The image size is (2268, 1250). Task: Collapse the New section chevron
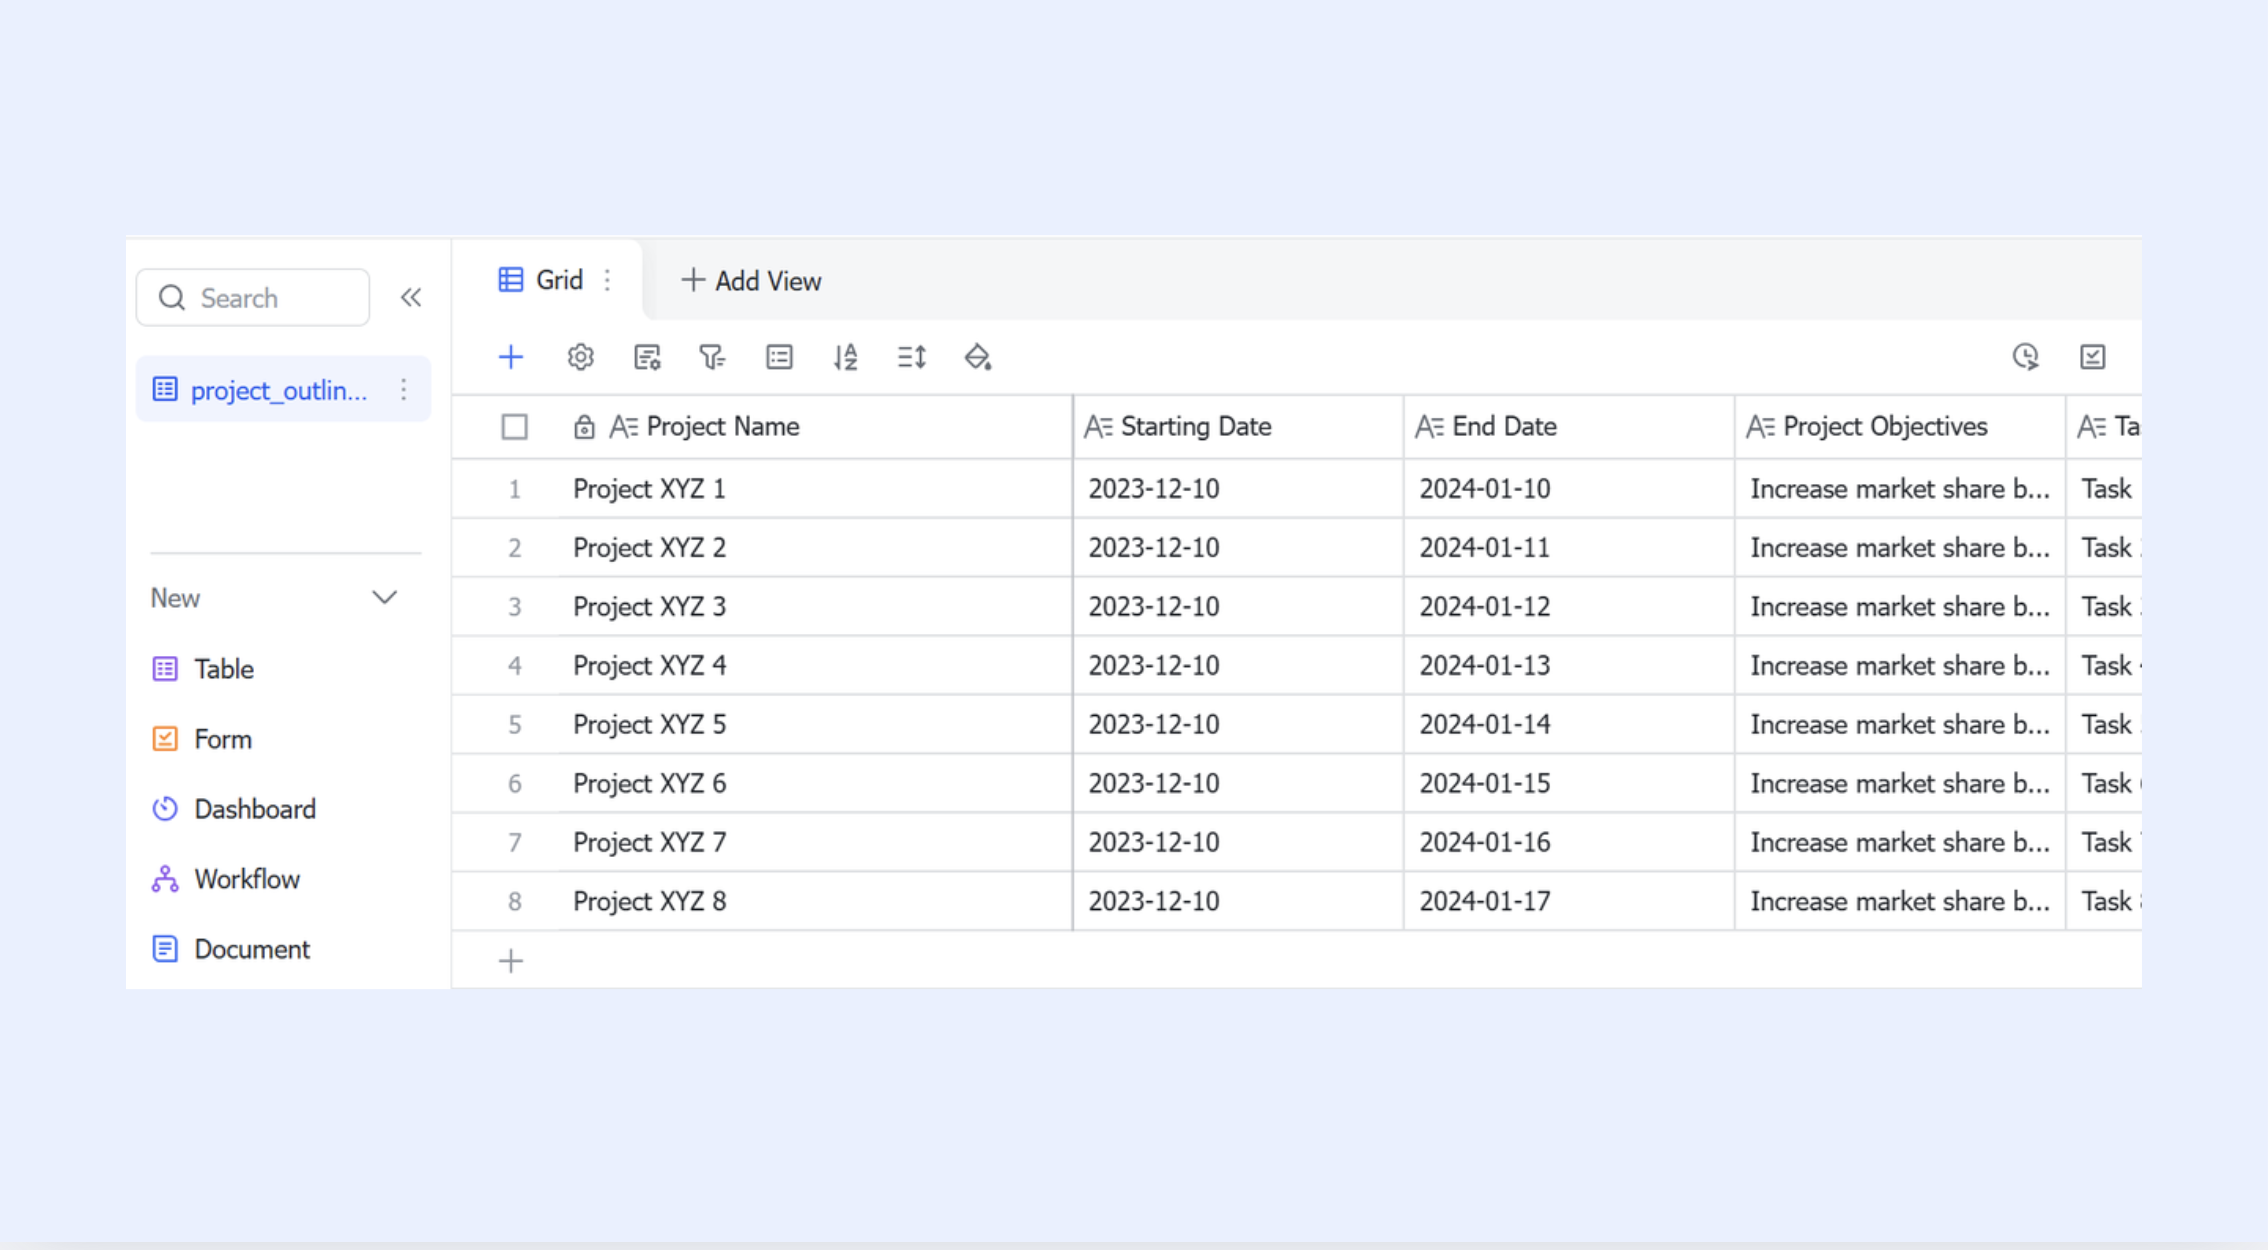pos(385,598)
